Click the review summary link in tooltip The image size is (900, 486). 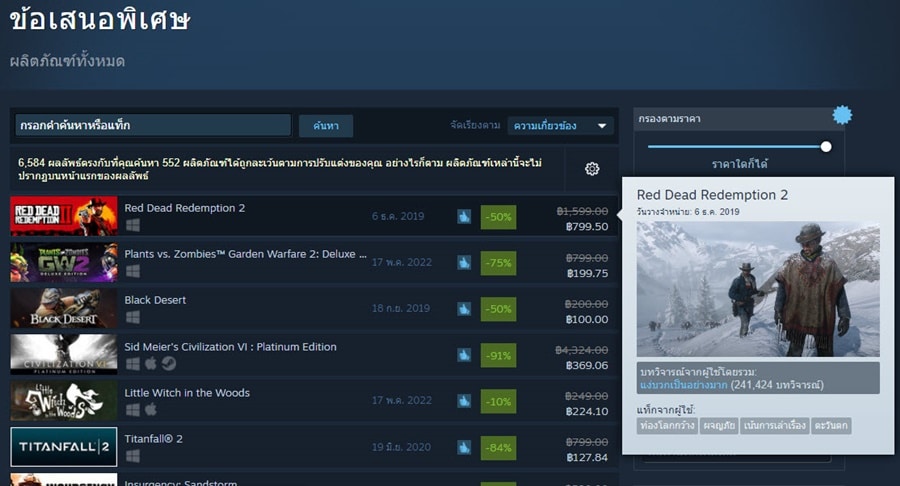(684, 384)
